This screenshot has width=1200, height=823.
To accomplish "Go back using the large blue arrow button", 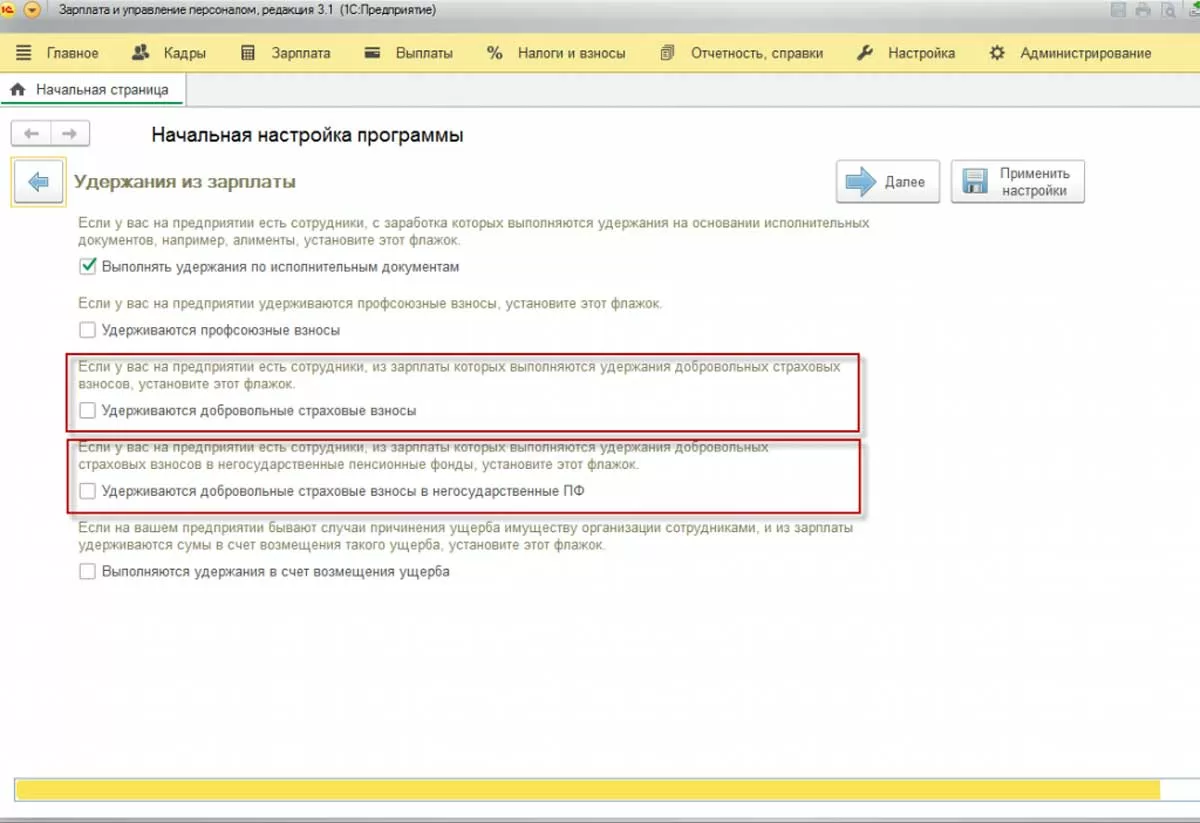I will point(38,182).
